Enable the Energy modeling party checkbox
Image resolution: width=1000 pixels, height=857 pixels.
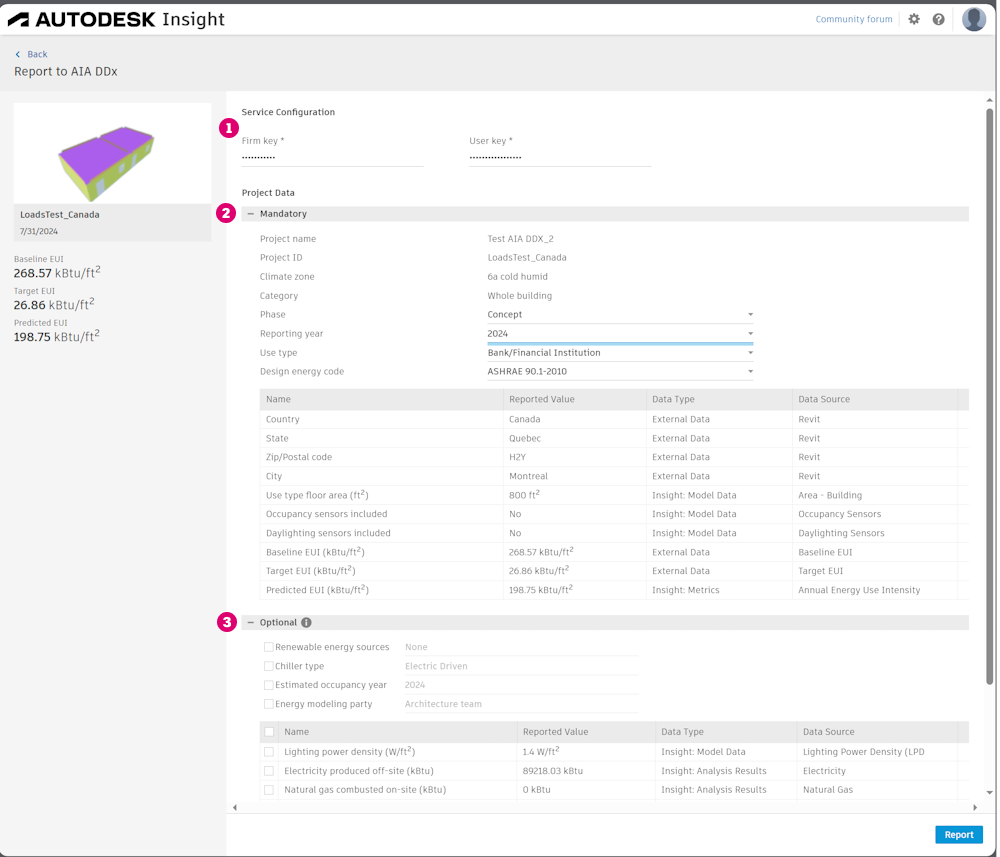(268, 704)
